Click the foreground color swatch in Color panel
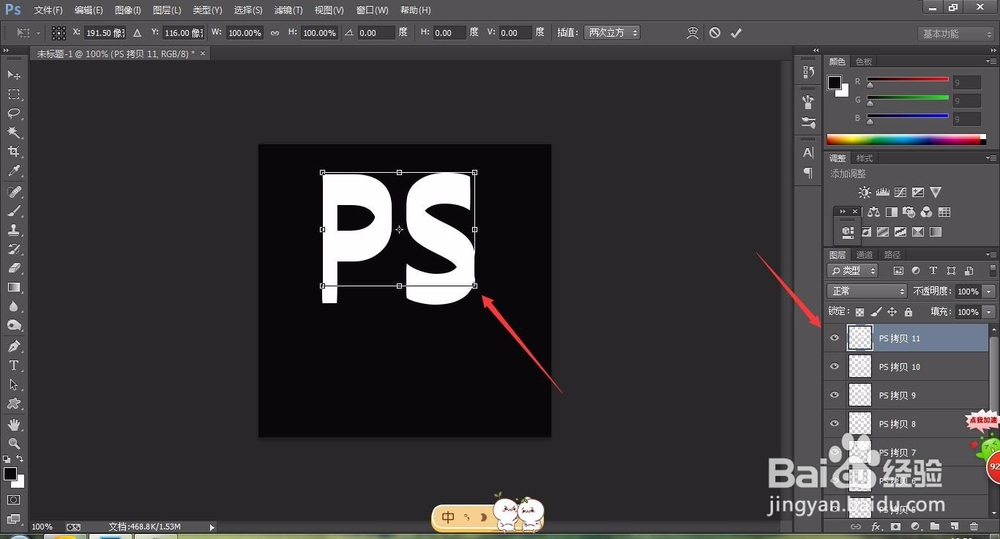 (834, 82)
